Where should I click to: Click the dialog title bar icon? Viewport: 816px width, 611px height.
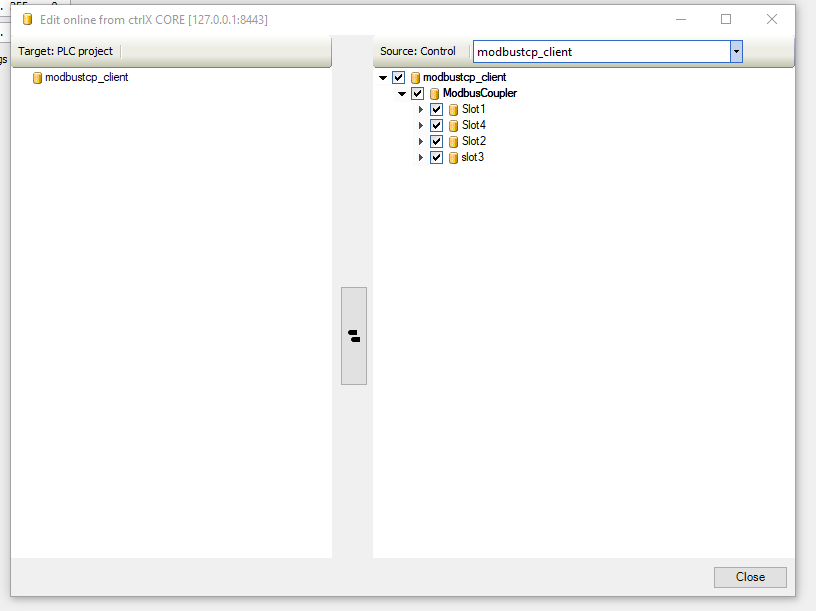tap(28, 20)
